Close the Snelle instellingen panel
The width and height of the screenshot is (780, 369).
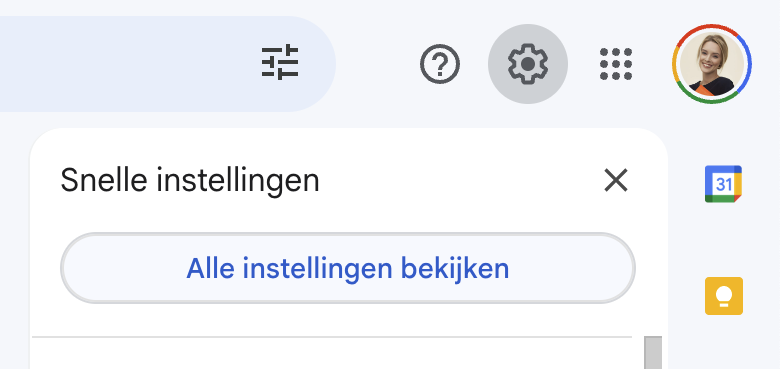616,180
